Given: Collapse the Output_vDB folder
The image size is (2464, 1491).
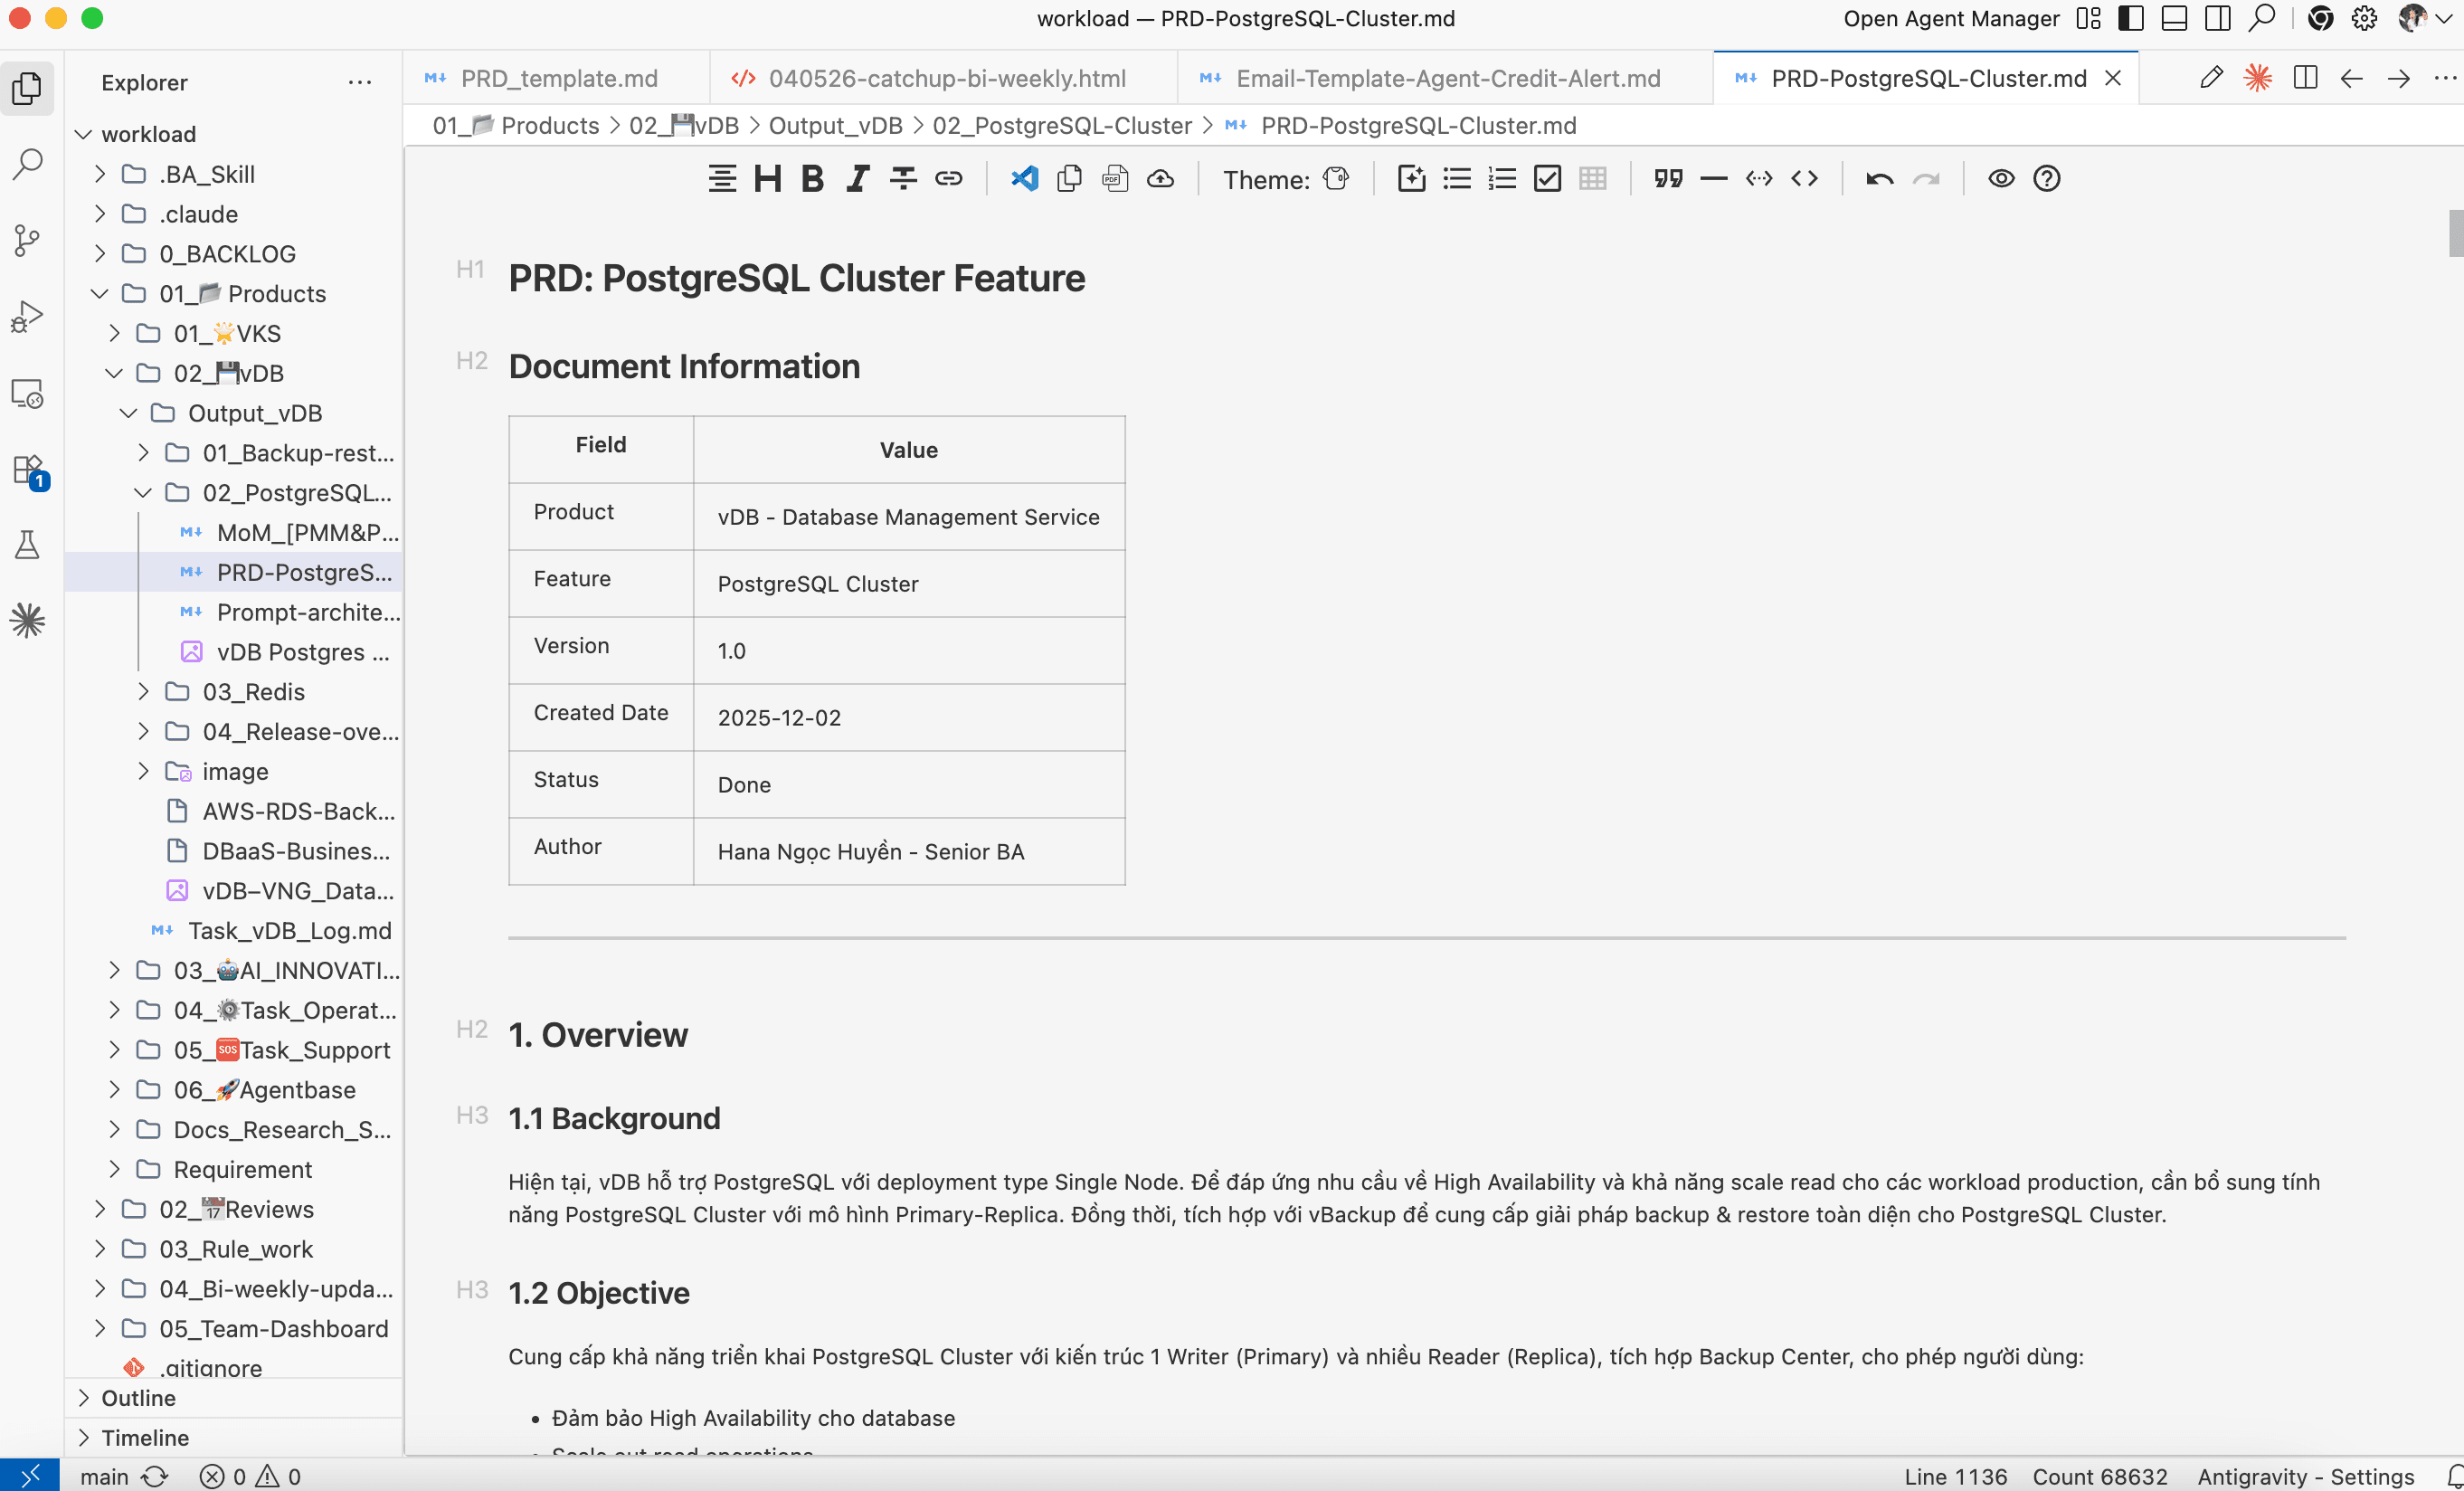Looking at the screenshot, I should 128,413.
